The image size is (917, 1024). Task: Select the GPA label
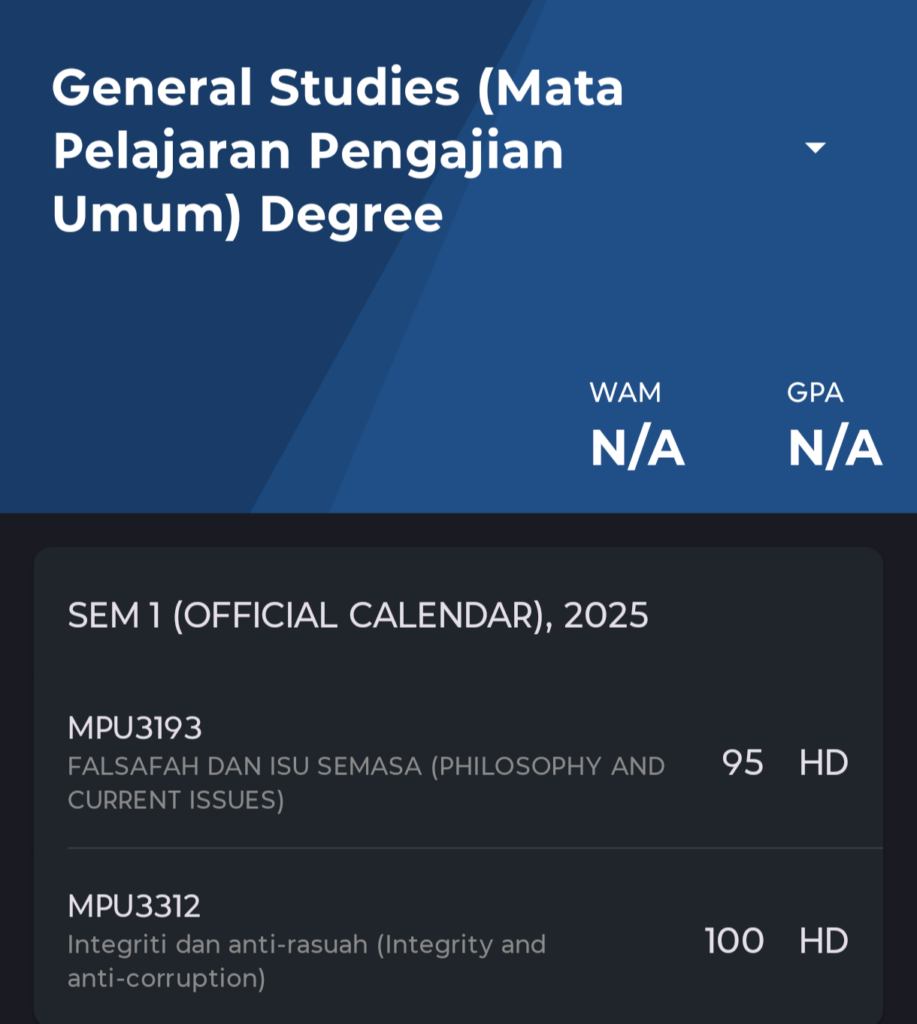[x=815, y=392]
